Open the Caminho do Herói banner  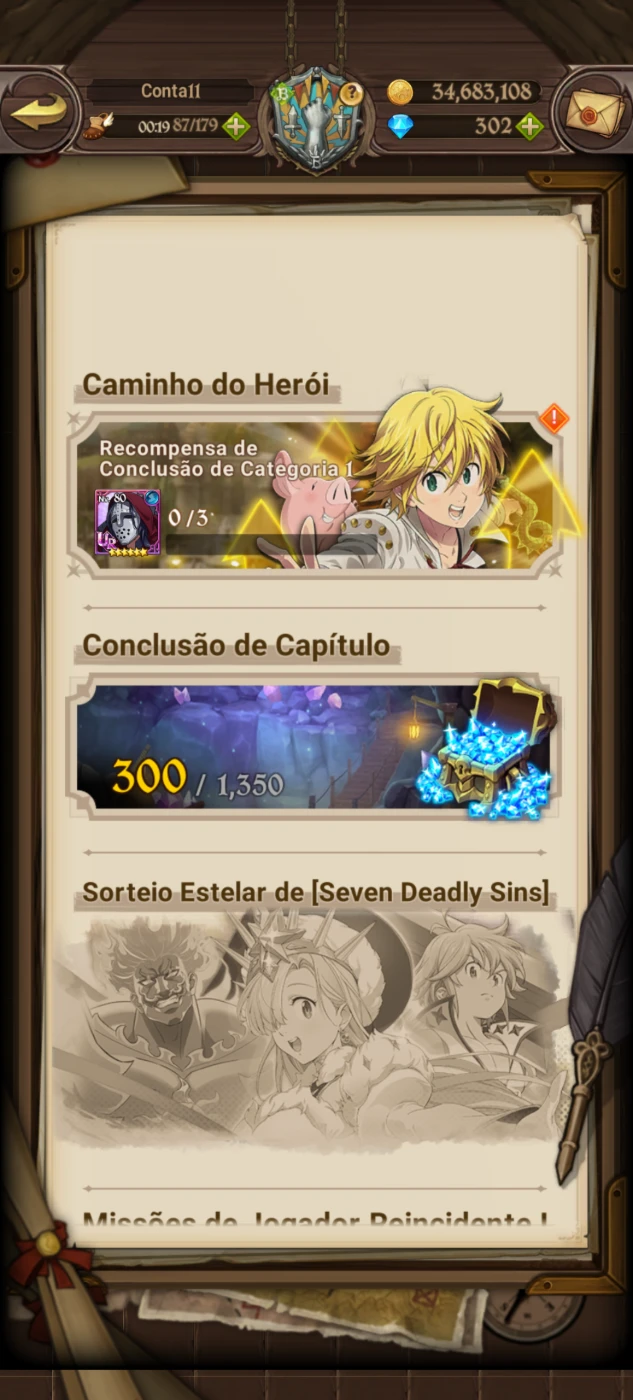coord(316,495)
